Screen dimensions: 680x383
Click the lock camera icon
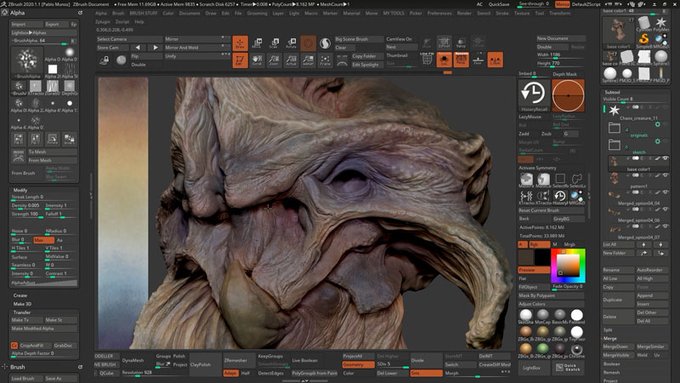105,60
